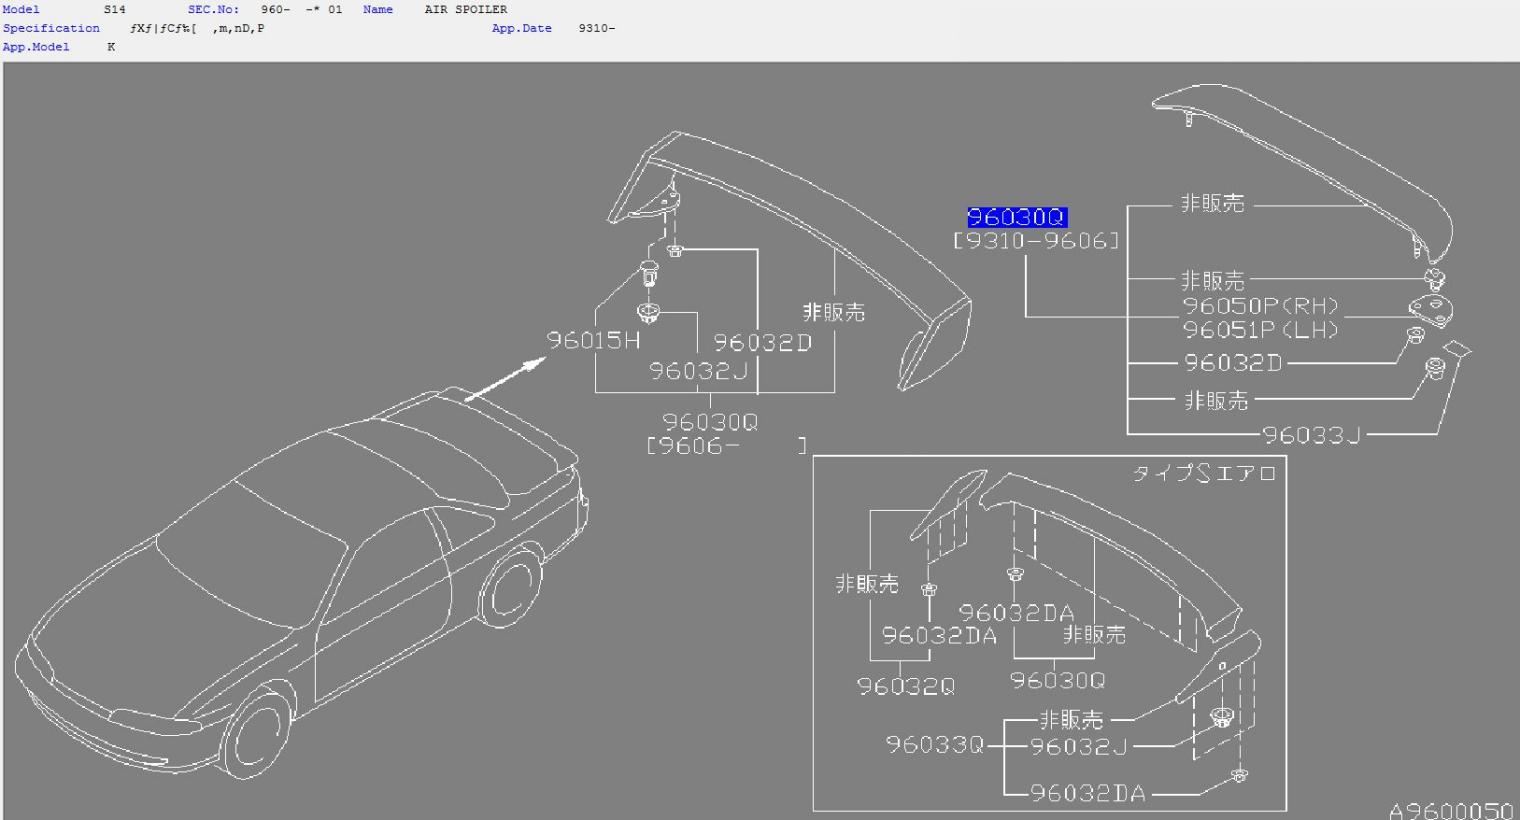Click 96030Q above the [9606- ] date
This screenshot has height=820, width=1520.
point(710,422)
